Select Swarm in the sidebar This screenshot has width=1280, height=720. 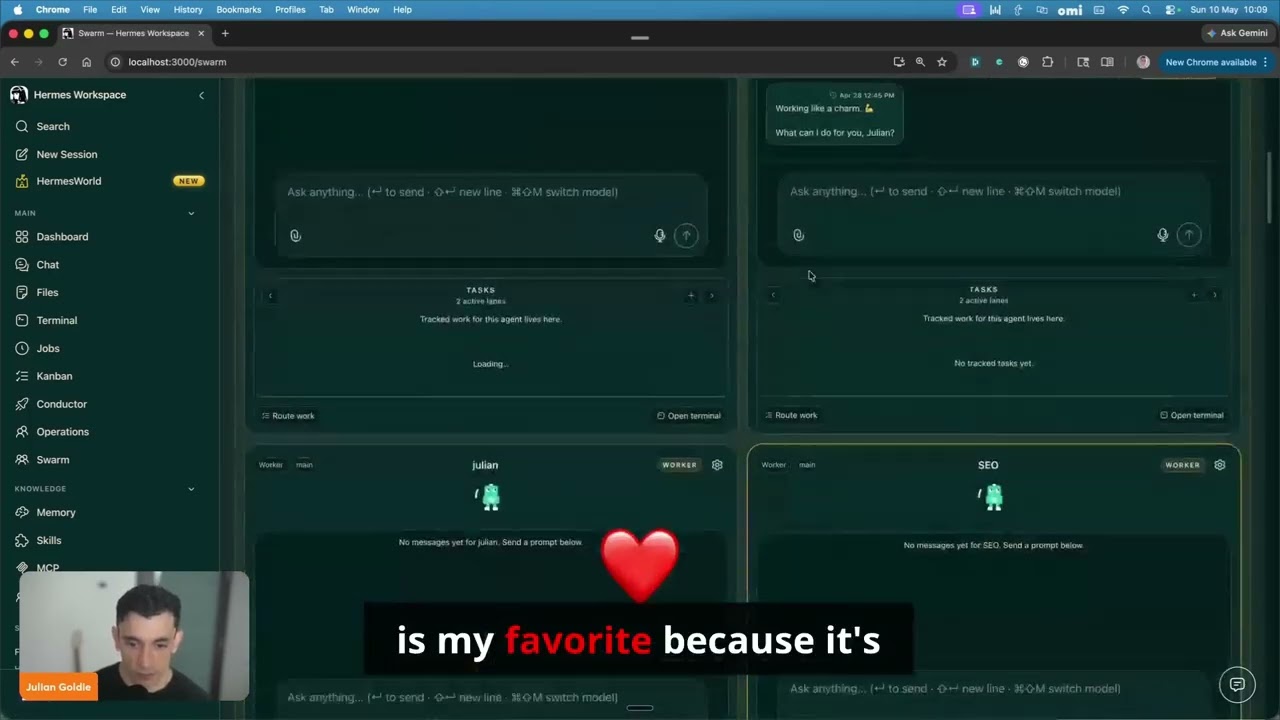(x=53, y=460)
